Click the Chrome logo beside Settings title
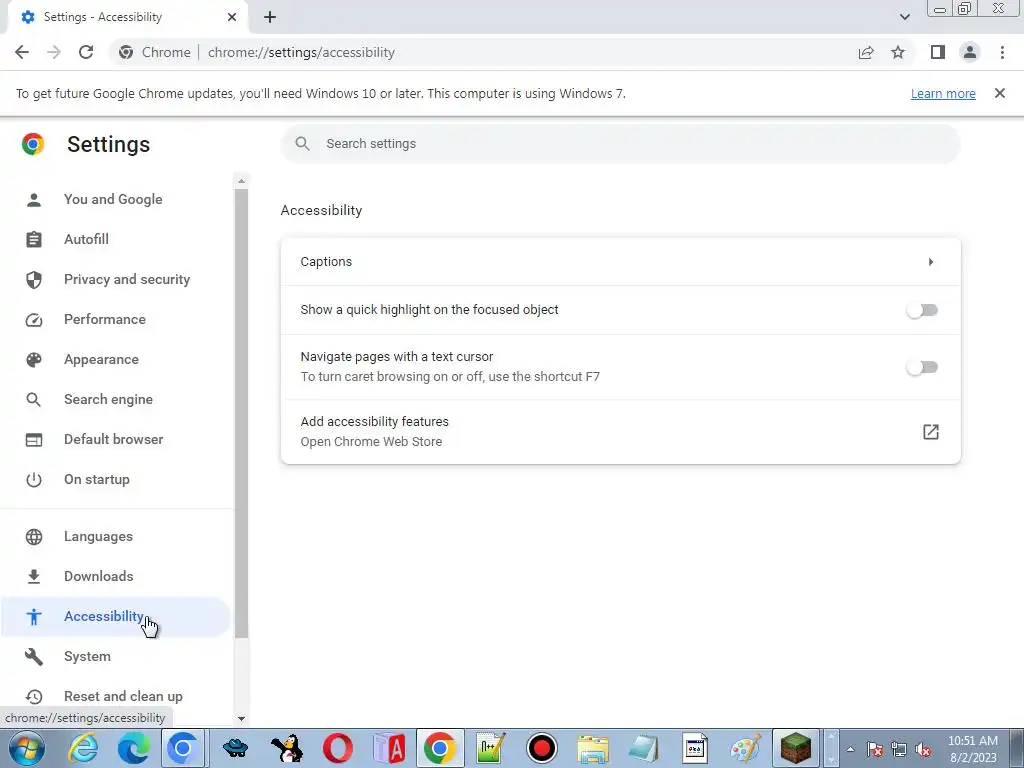 point(33,144)
